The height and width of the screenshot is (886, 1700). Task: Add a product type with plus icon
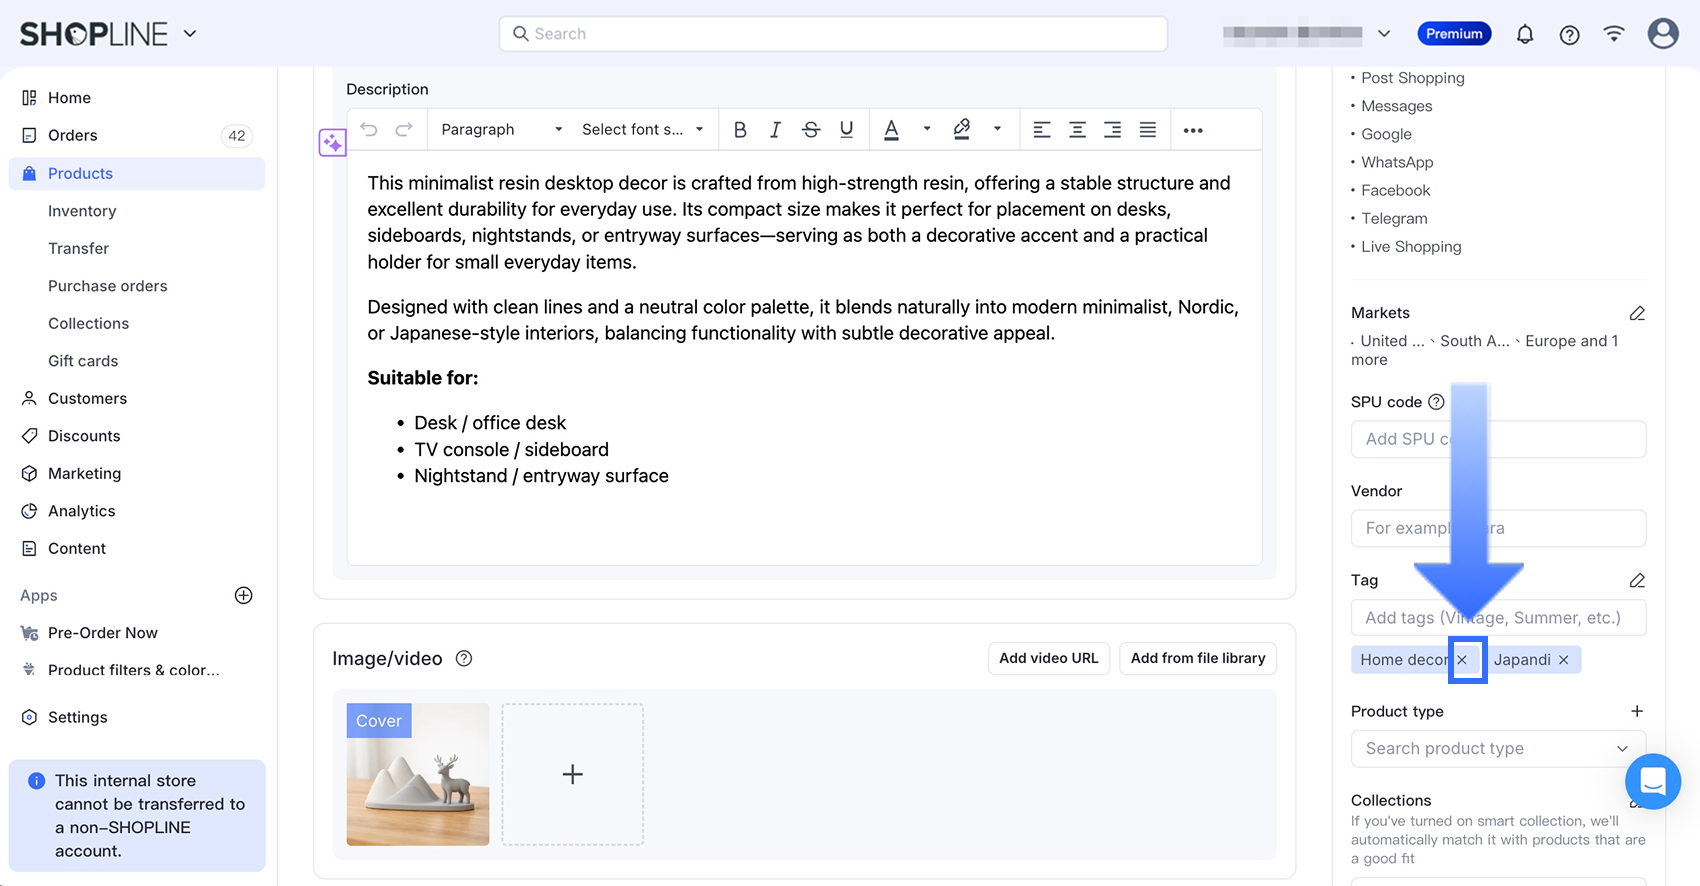pyautogui.click(x=1637, y=711)
